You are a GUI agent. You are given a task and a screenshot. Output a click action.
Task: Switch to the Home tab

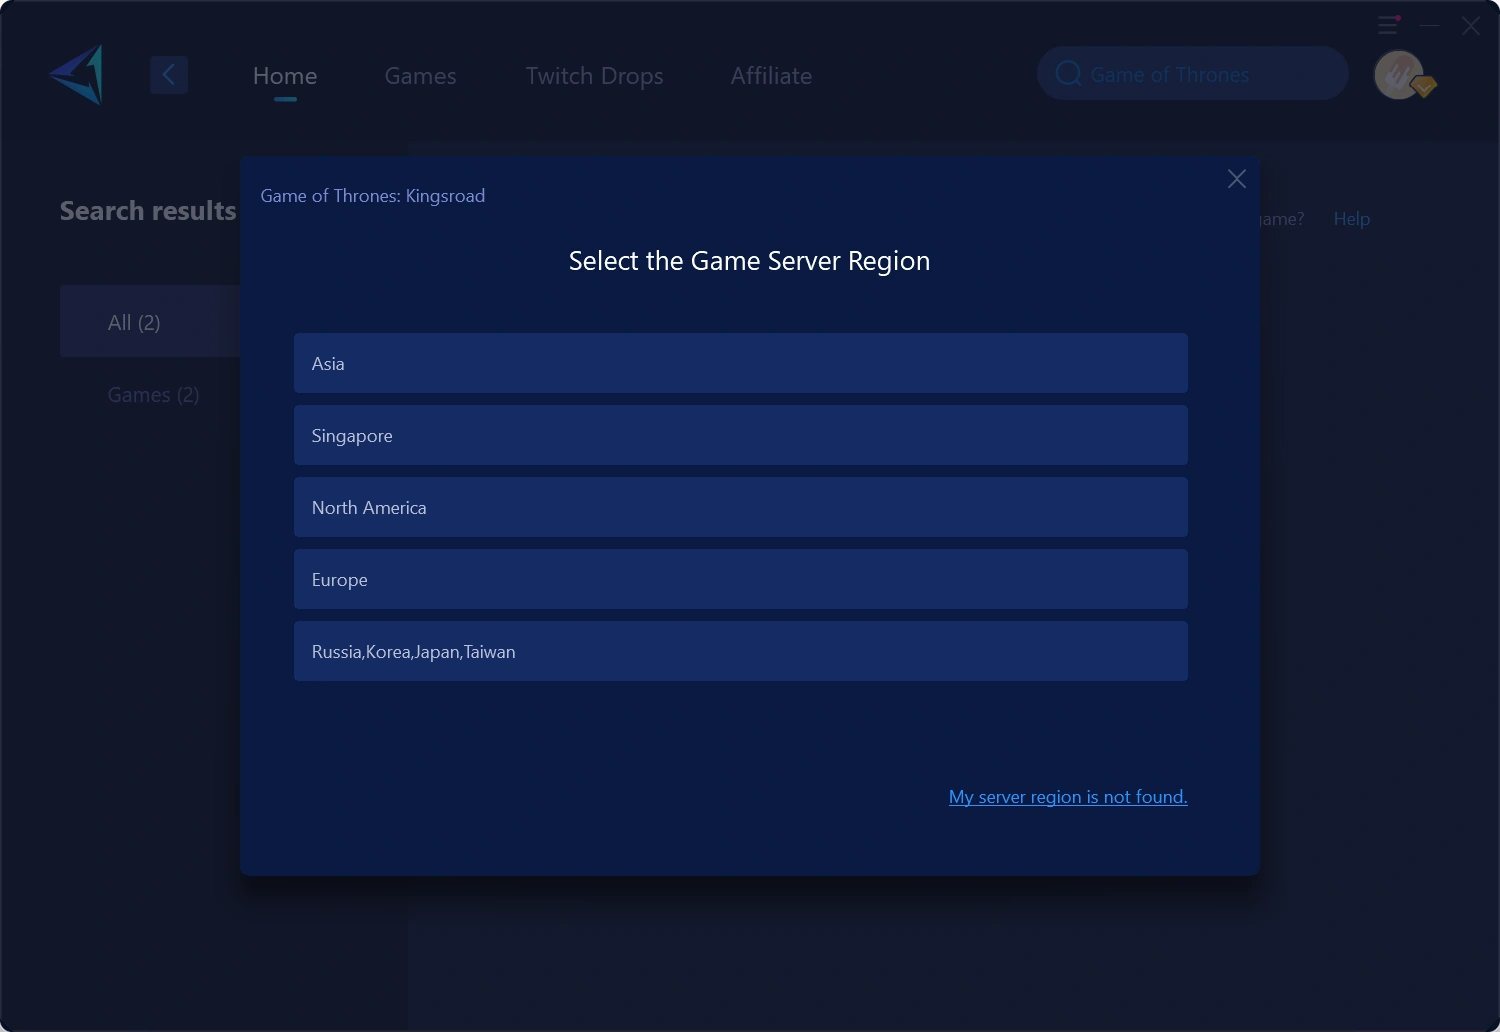(285, 76)
